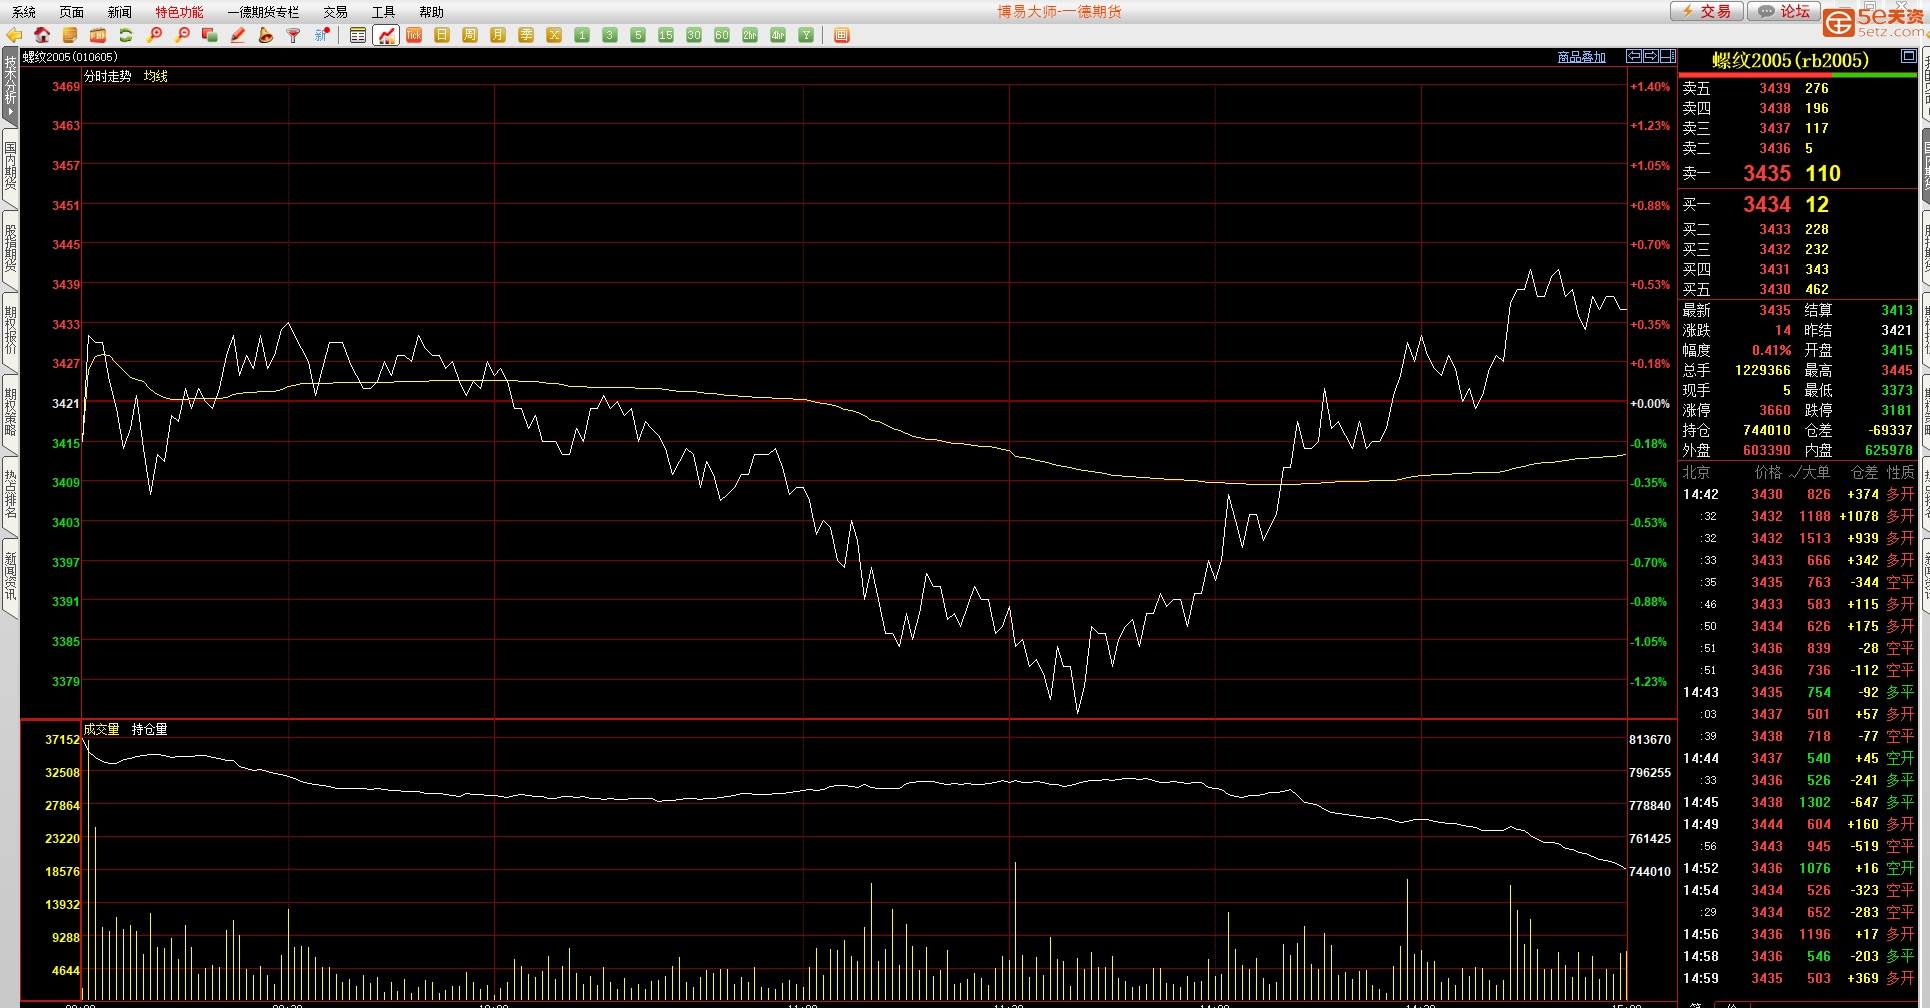Click the zoom in magnifier icon
The image size is (1930, 1008).
(154, 35)
